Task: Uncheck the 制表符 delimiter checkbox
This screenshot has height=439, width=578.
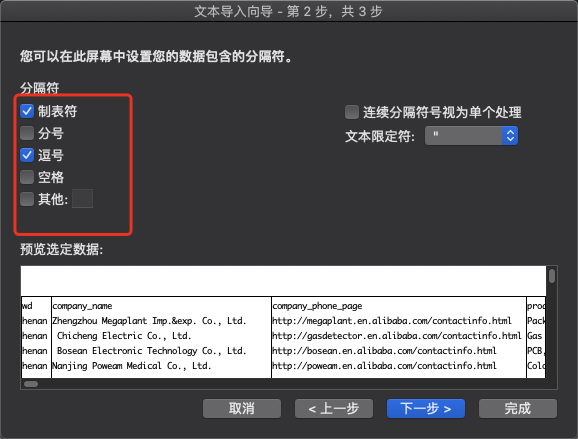Action: [x=27, y=111]
